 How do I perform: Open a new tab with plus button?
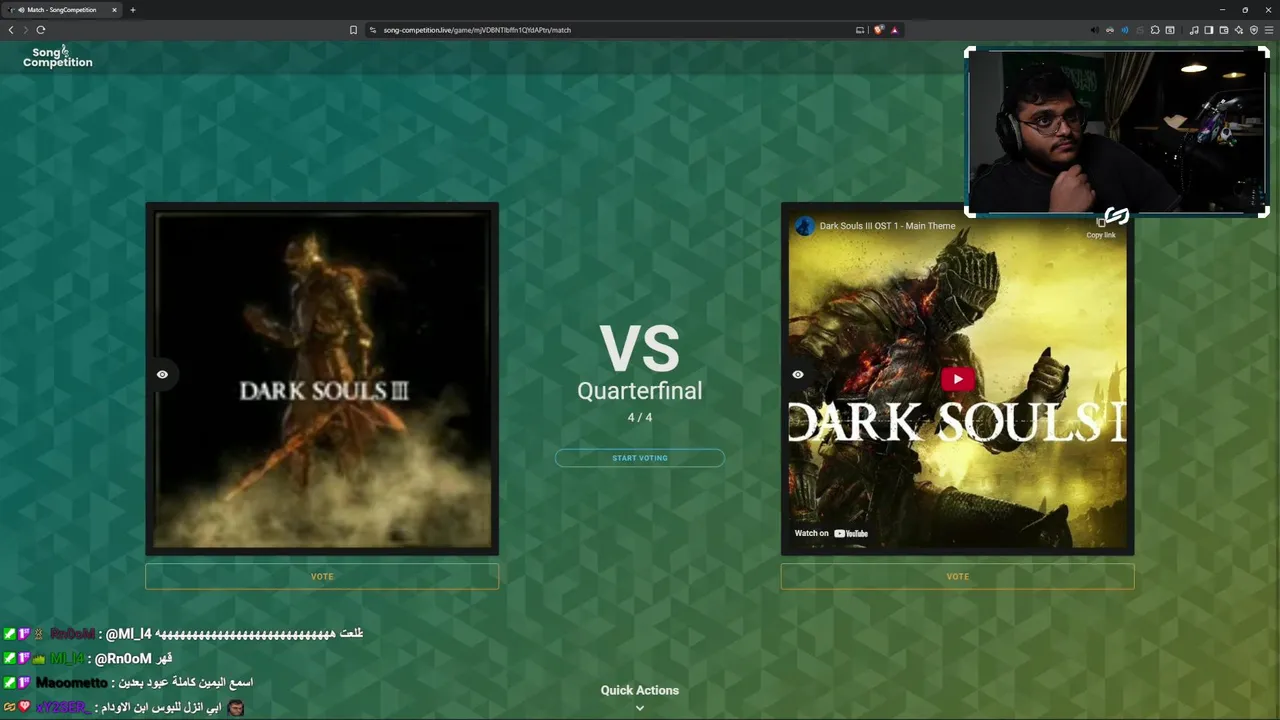click(x=133, y=10)
